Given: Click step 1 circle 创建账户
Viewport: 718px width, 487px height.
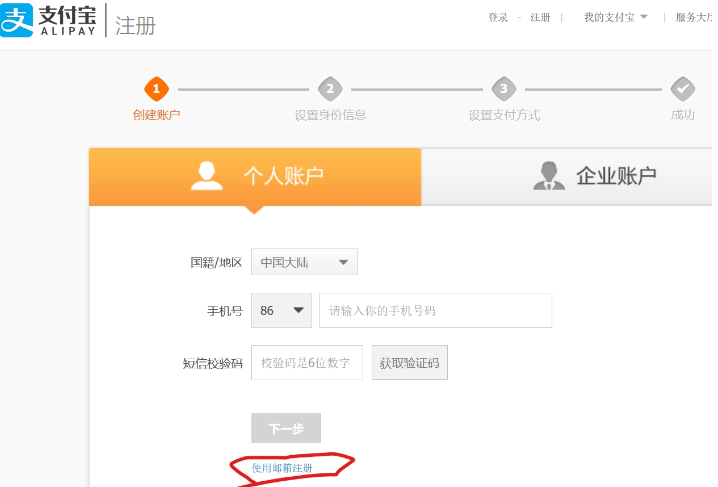Looking at the screenshot, I should coord(156,88).
